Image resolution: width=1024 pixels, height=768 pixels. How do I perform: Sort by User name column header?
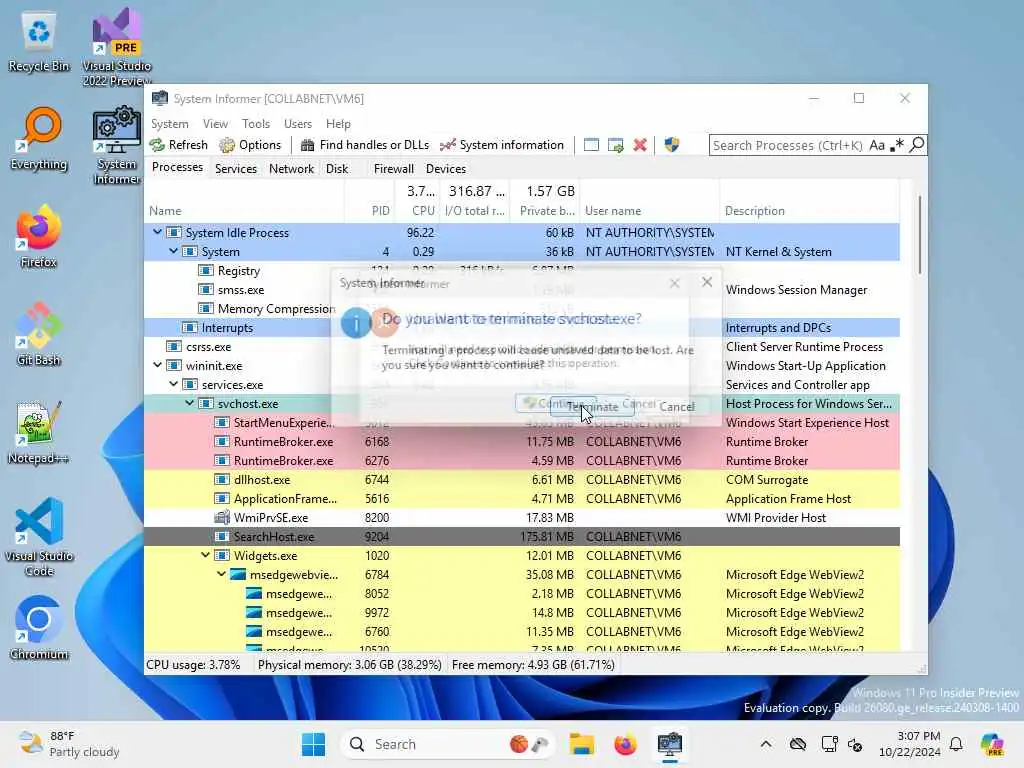[650, 201]
